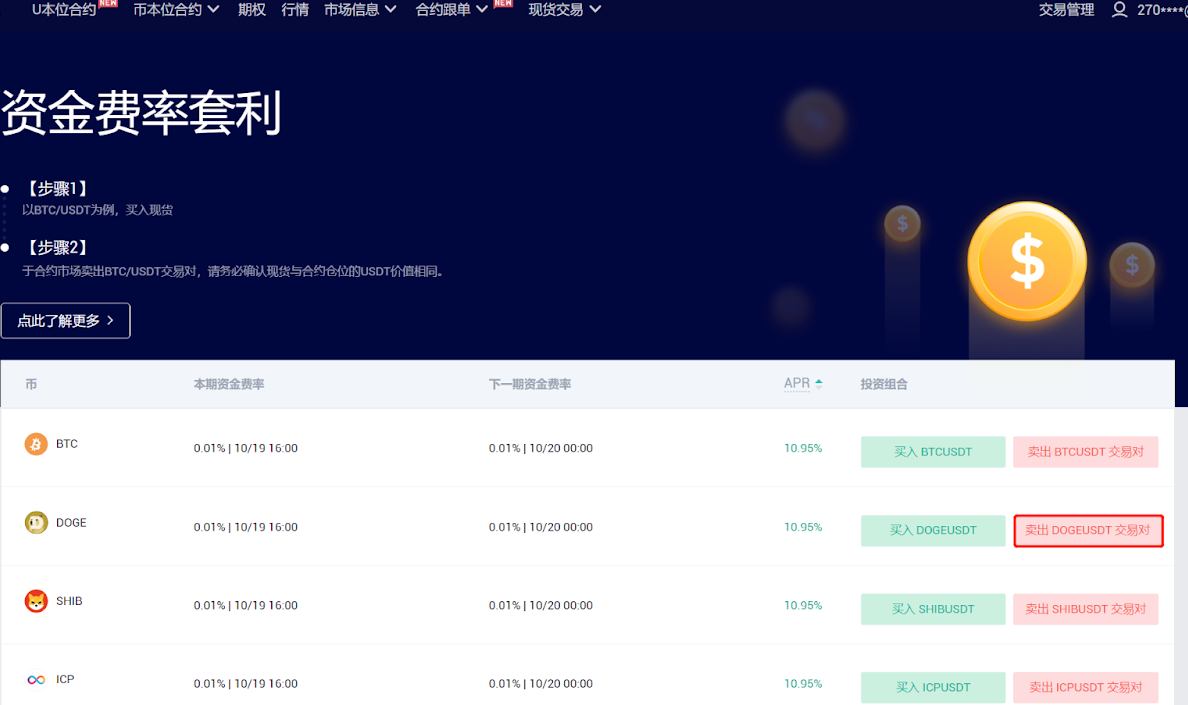Viewport: 1188px width, 705px height.
Task: Open the 合约跟单 dropdown menu
Action: pos(452,10)
